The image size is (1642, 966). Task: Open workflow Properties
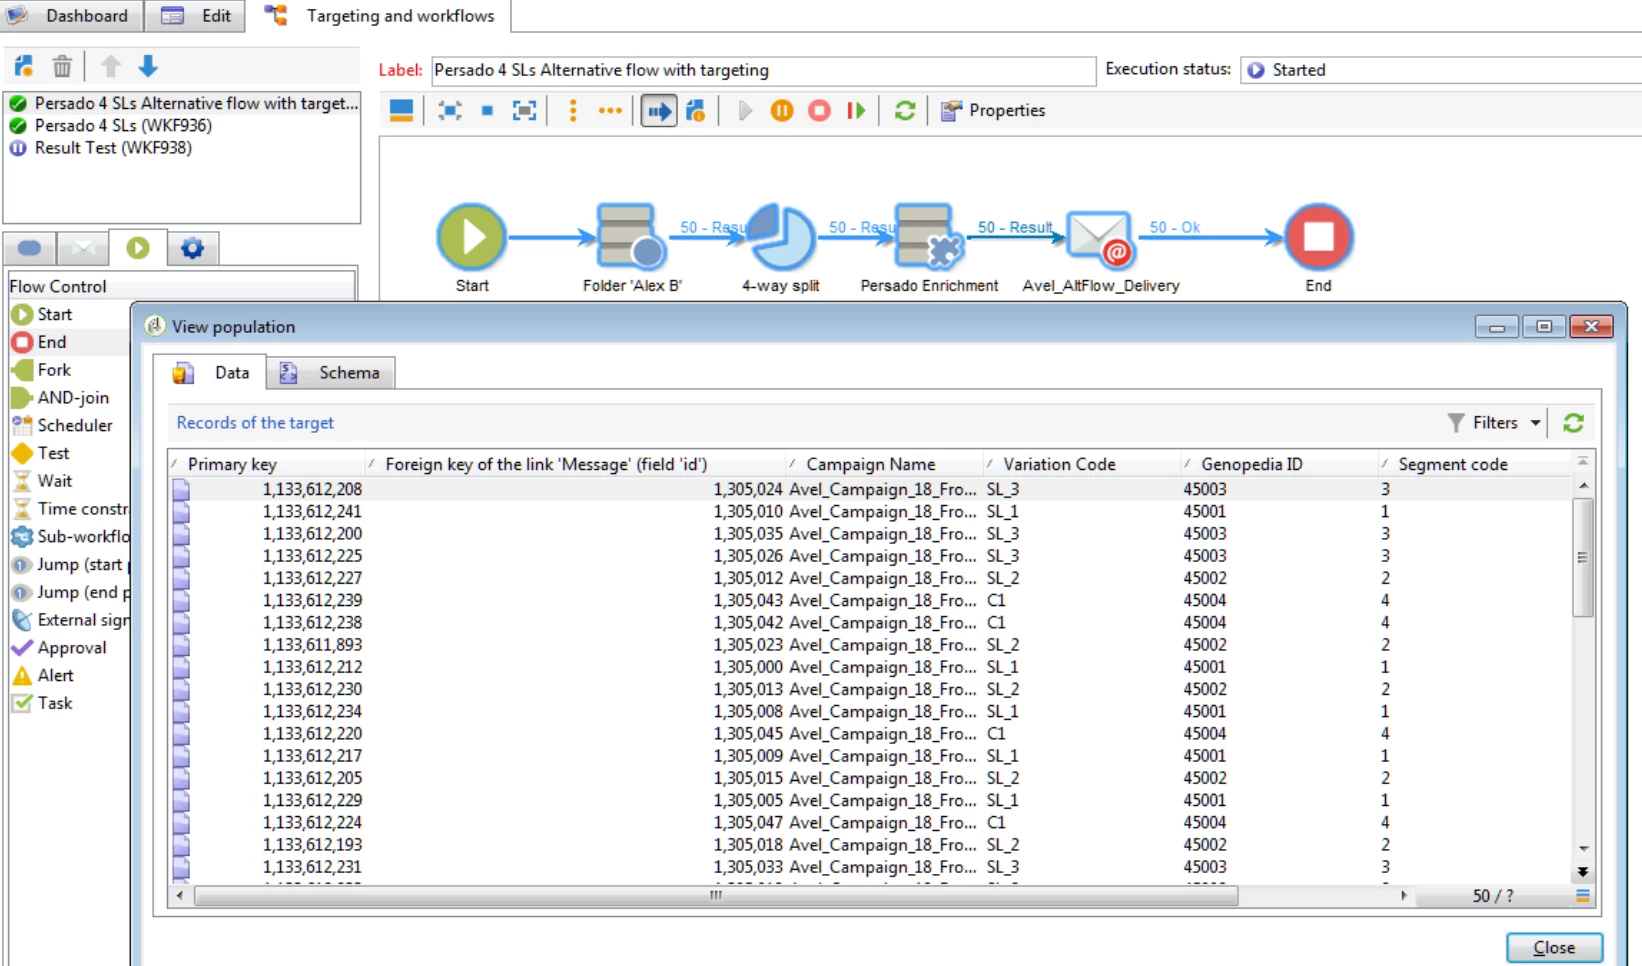coord(994,111)
